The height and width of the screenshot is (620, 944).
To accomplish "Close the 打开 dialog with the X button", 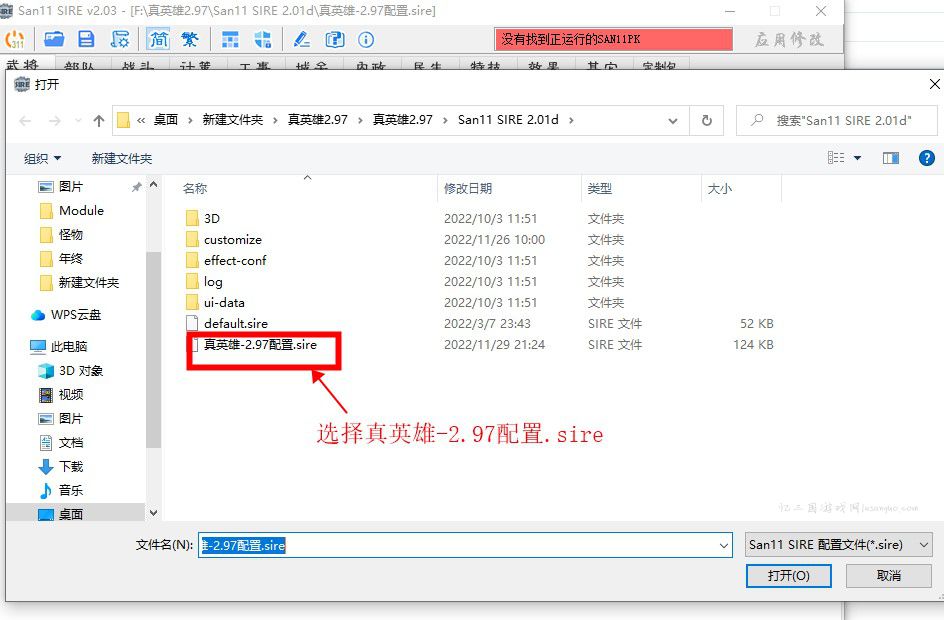I will click(934, 84).
